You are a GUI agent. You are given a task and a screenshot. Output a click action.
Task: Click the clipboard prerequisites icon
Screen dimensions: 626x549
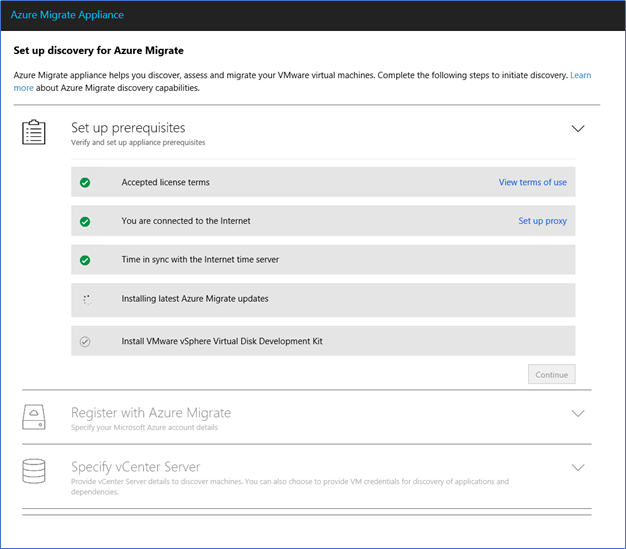pyautogui.click(x=34, y=132)
